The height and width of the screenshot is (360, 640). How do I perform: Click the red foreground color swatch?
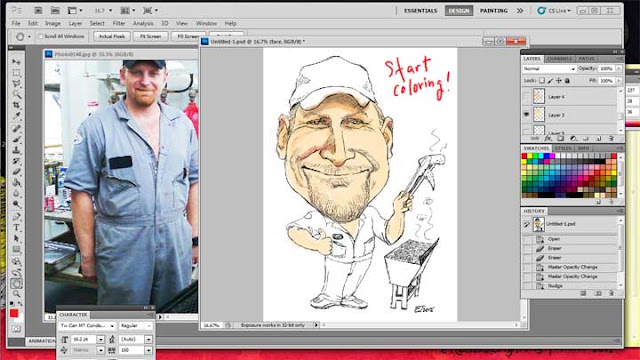(14, 313)
